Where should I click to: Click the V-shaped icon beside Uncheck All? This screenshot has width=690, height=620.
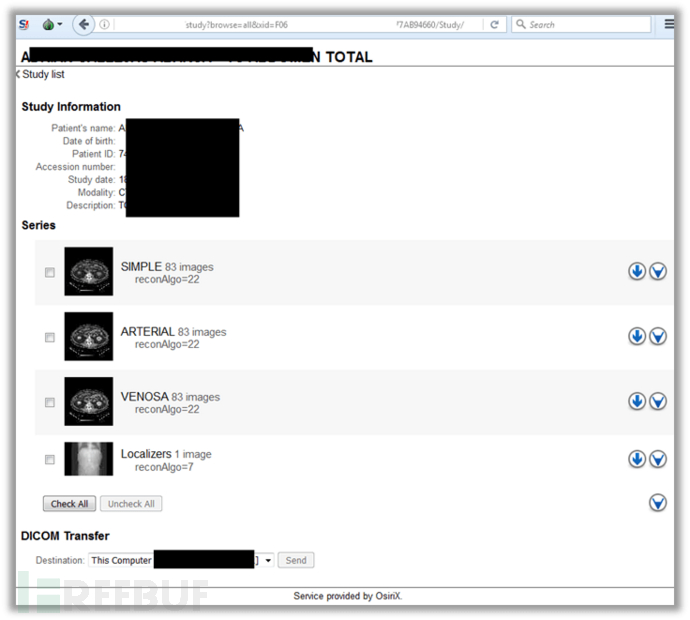click(x=658, y=503)
